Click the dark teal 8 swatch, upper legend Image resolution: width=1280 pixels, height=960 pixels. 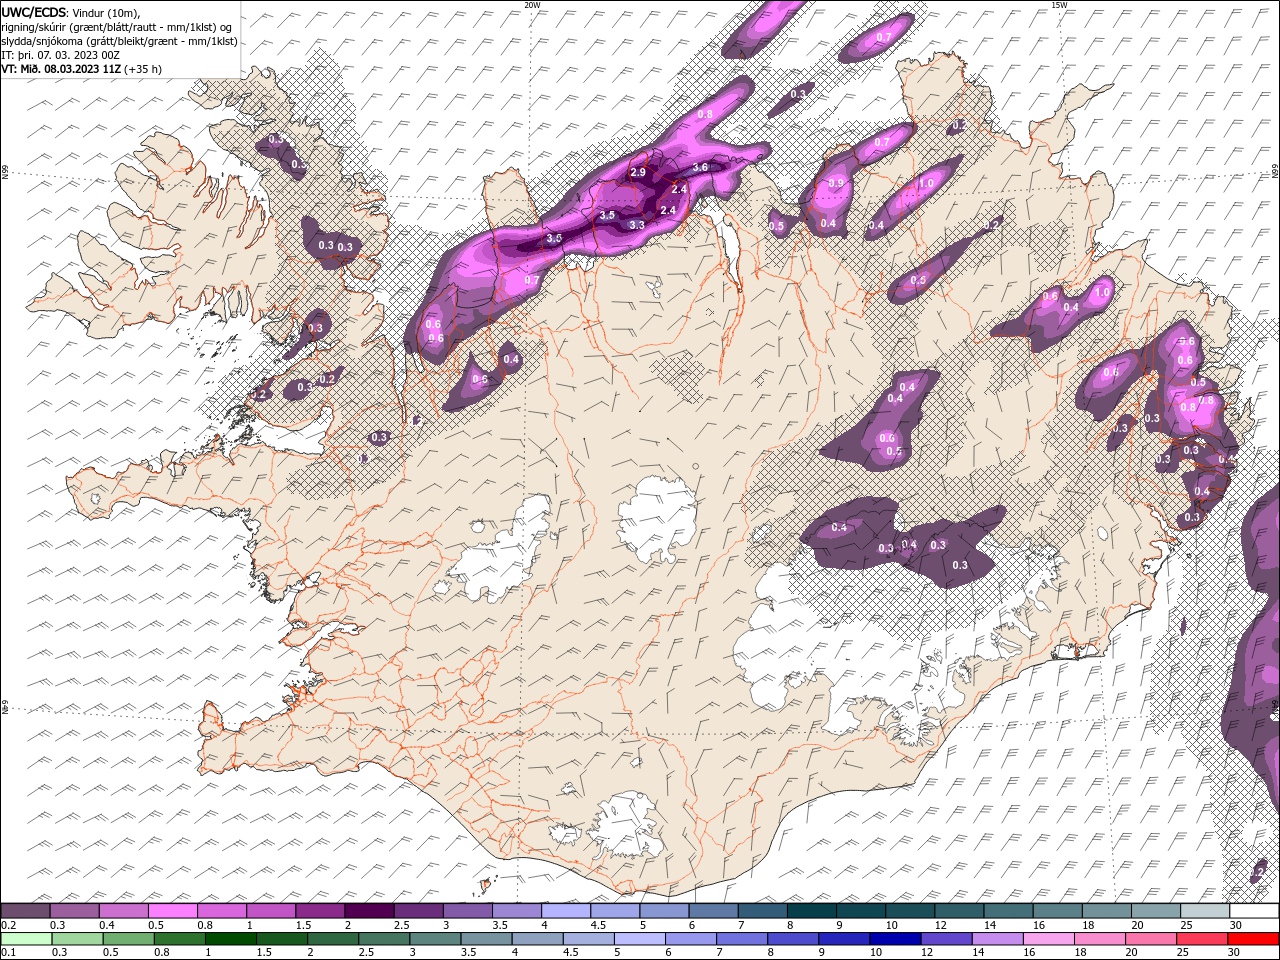[810, 911]
